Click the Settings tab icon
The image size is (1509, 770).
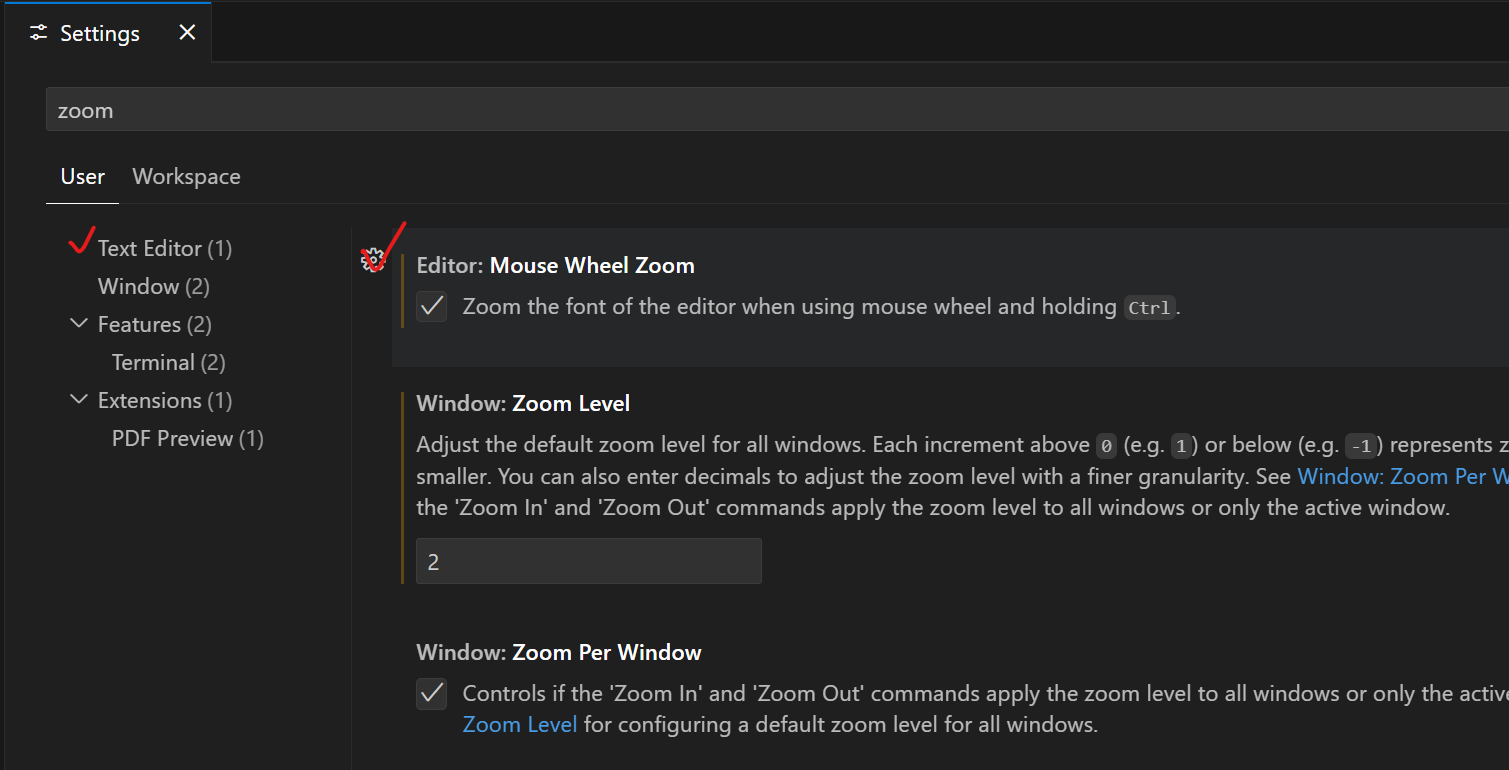38,33
